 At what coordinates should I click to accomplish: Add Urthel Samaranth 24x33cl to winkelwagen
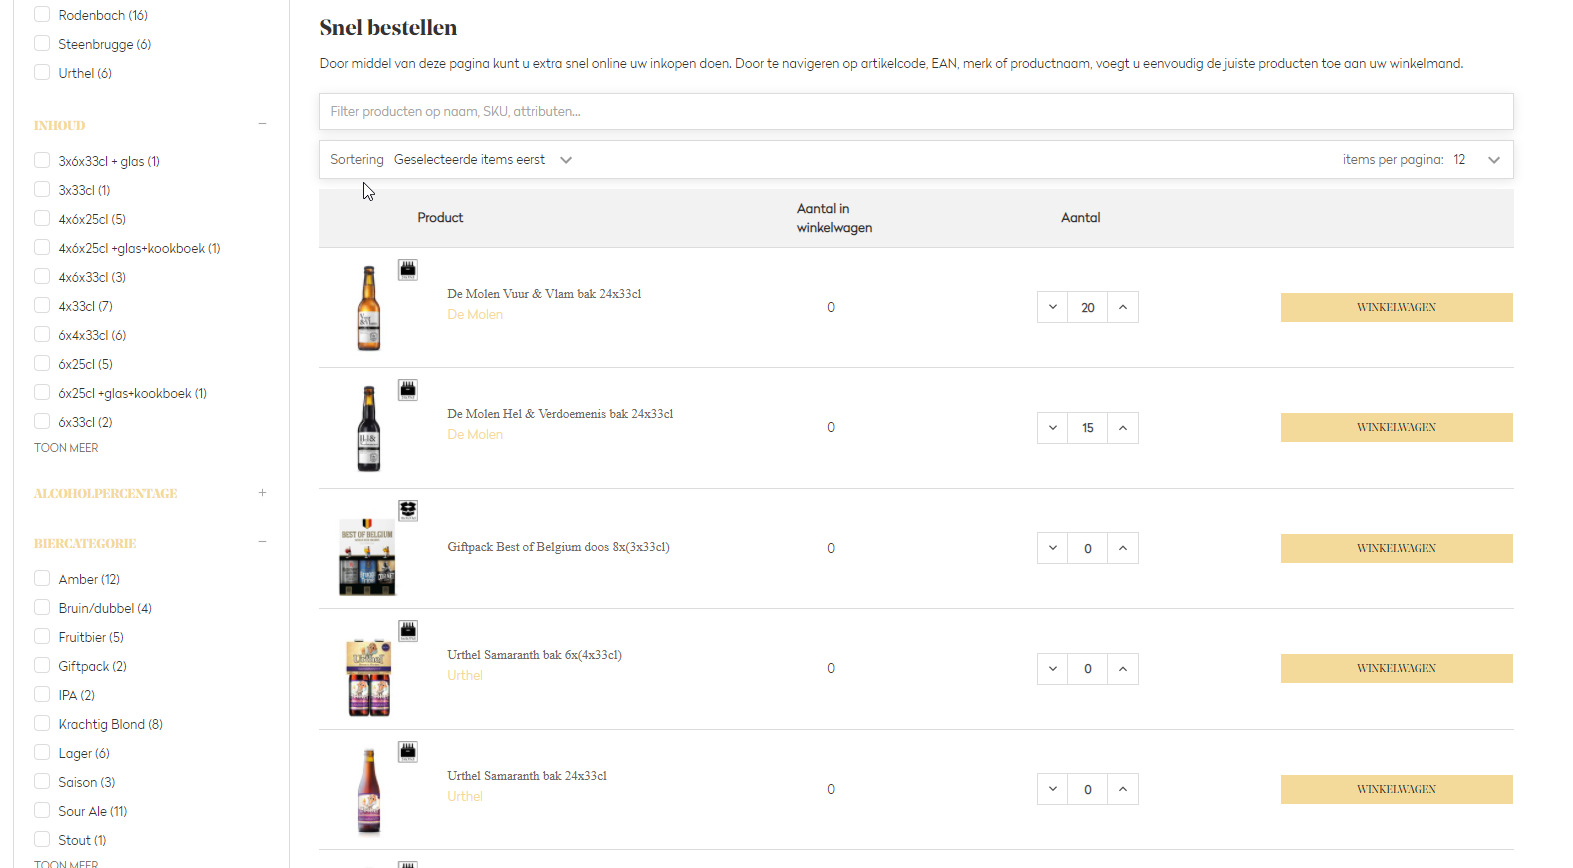point(1396,789)
